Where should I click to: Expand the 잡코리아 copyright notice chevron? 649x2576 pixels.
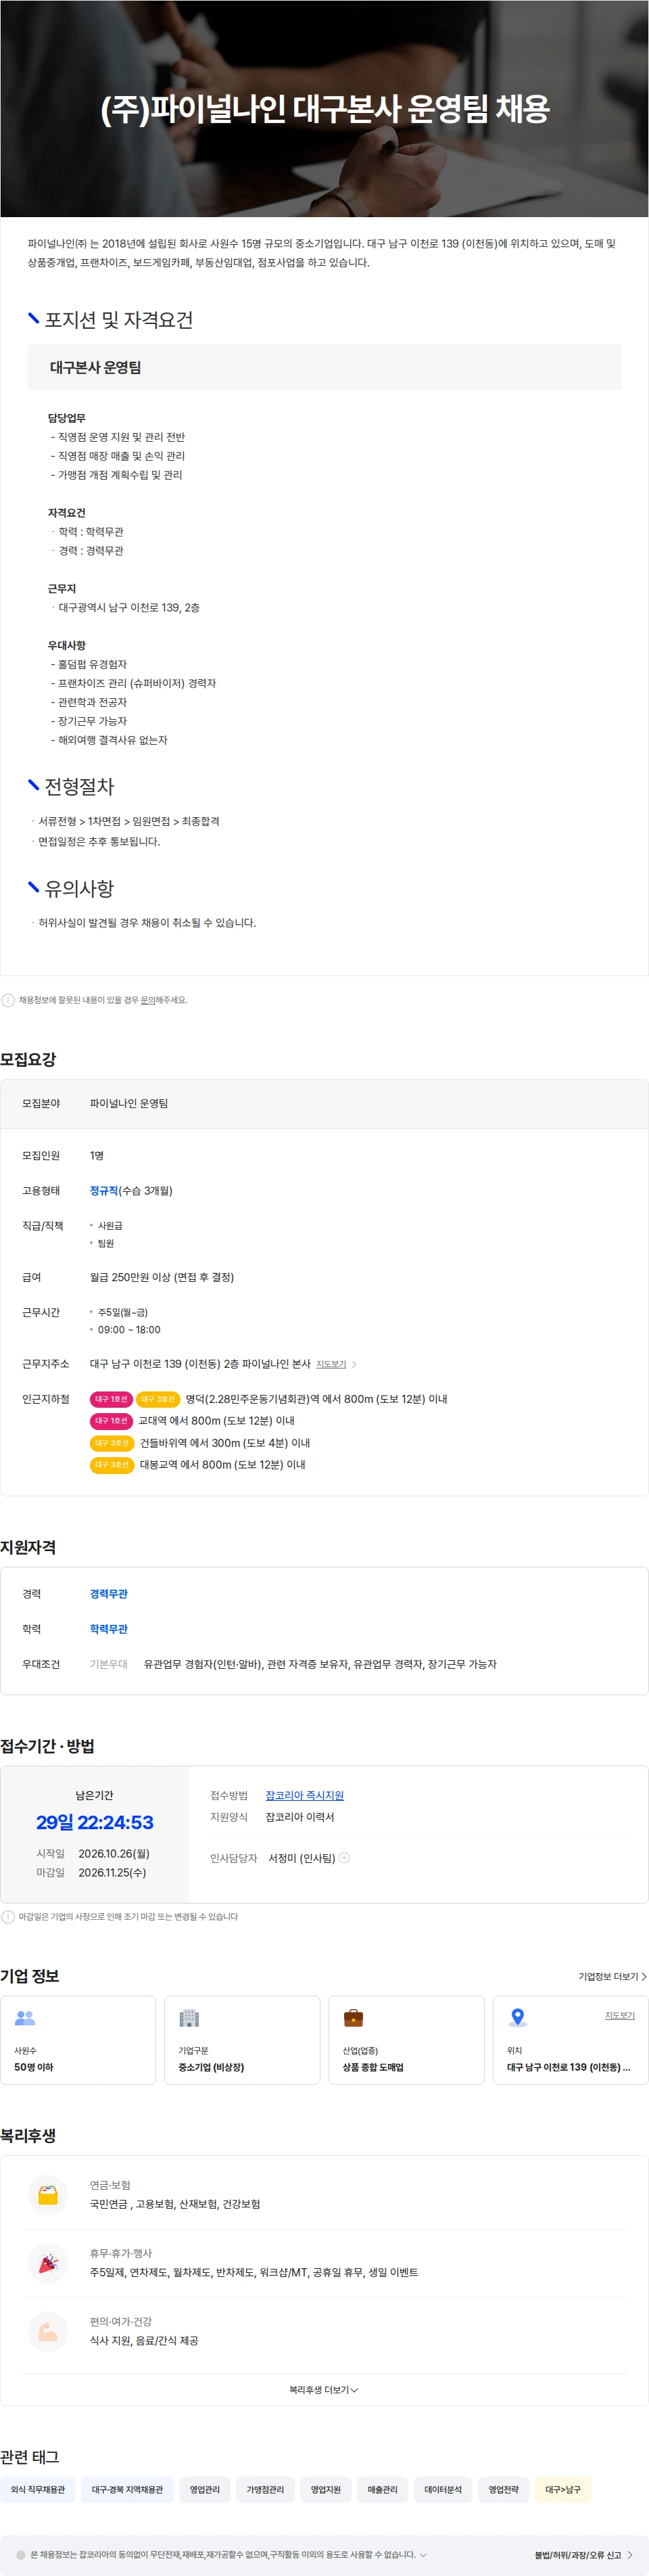(423, 2555)
